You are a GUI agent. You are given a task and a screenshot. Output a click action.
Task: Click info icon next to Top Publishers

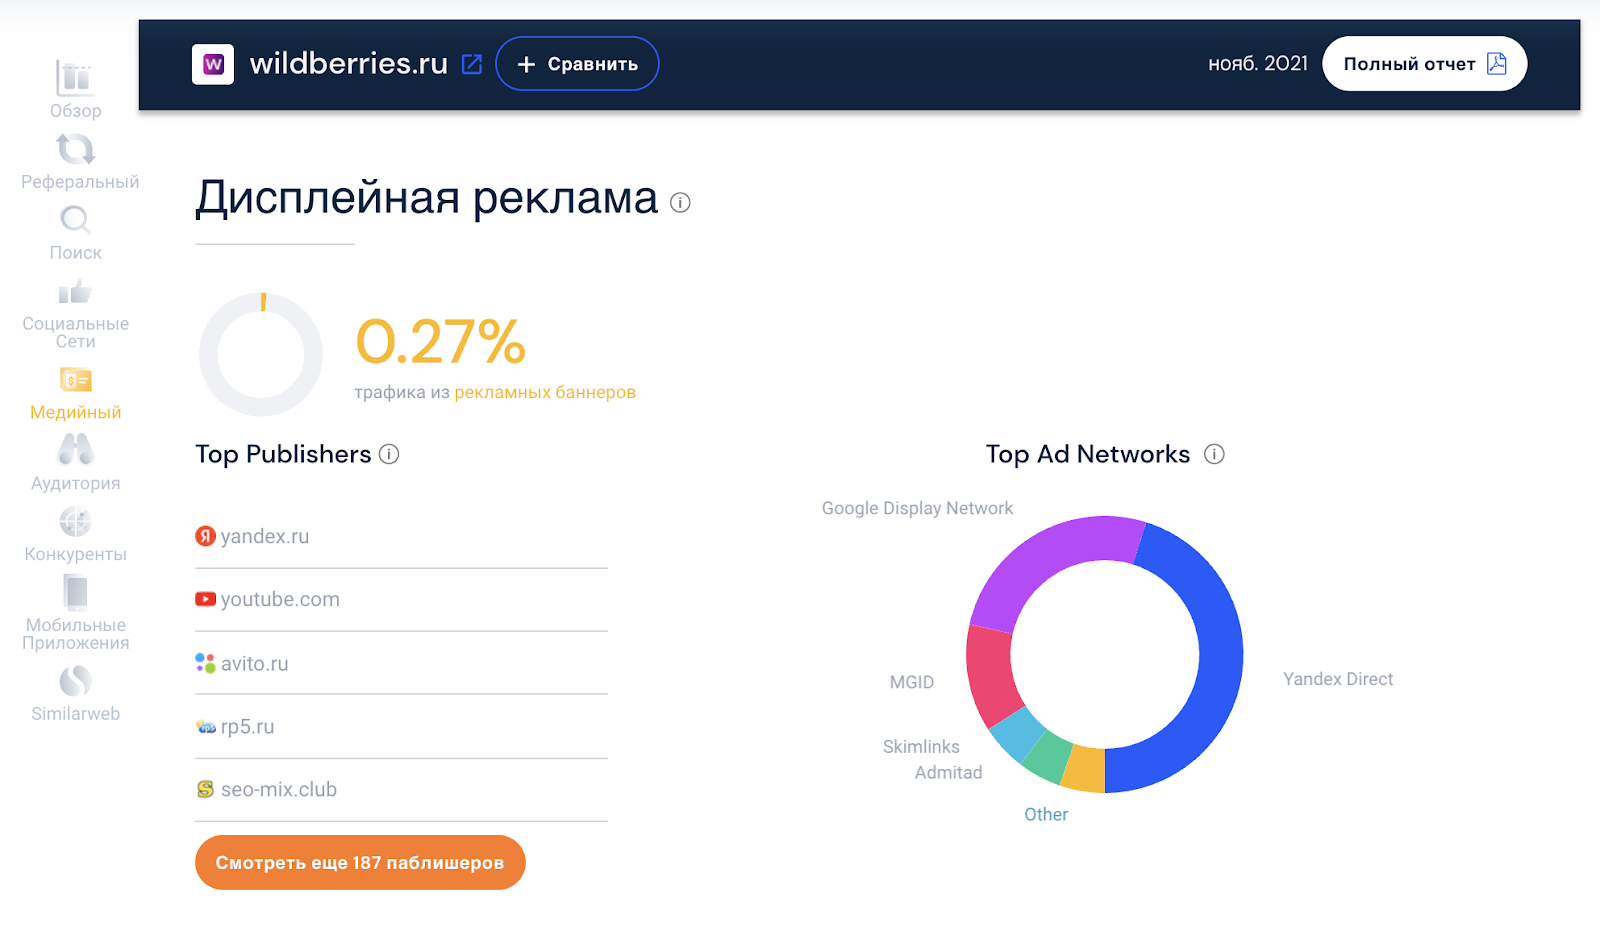(x=389, y=454)
